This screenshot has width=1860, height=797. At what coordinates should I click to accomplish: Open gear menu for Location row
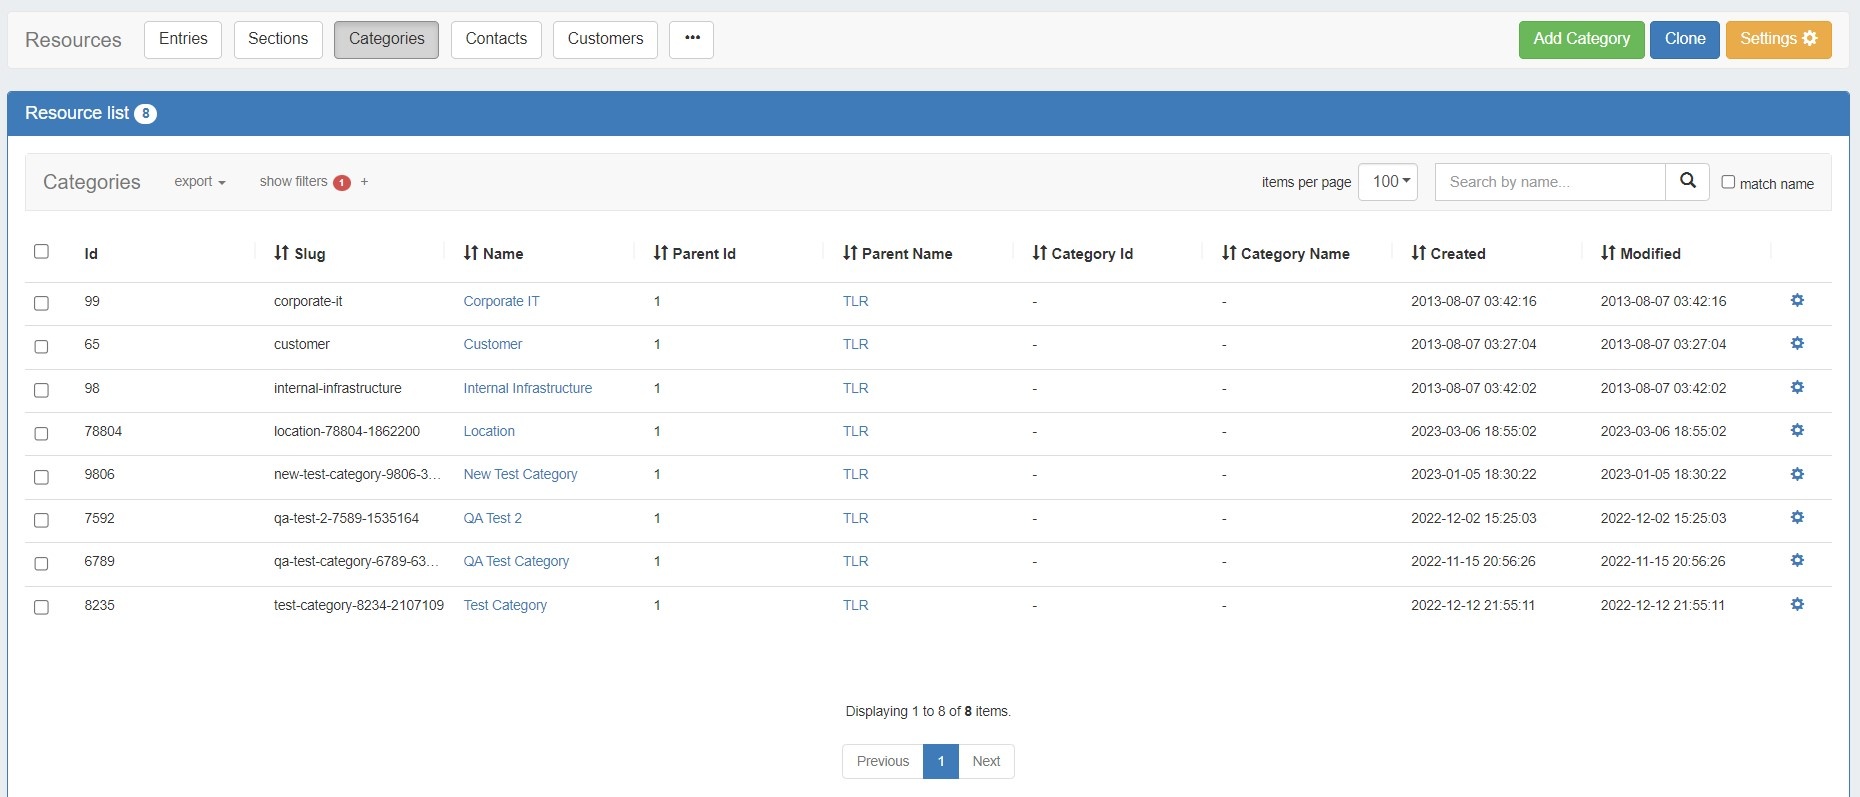click(1797, 431)
